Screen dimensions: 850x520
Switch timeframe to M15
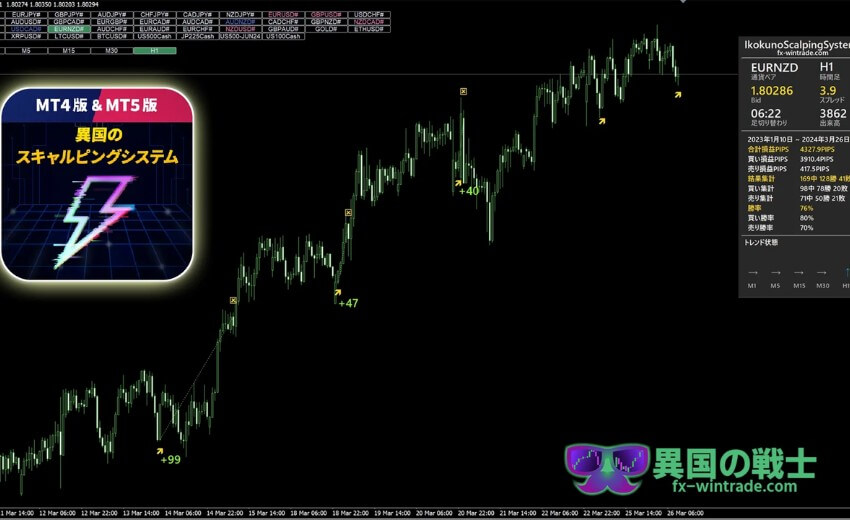click(x=69, y=50)
